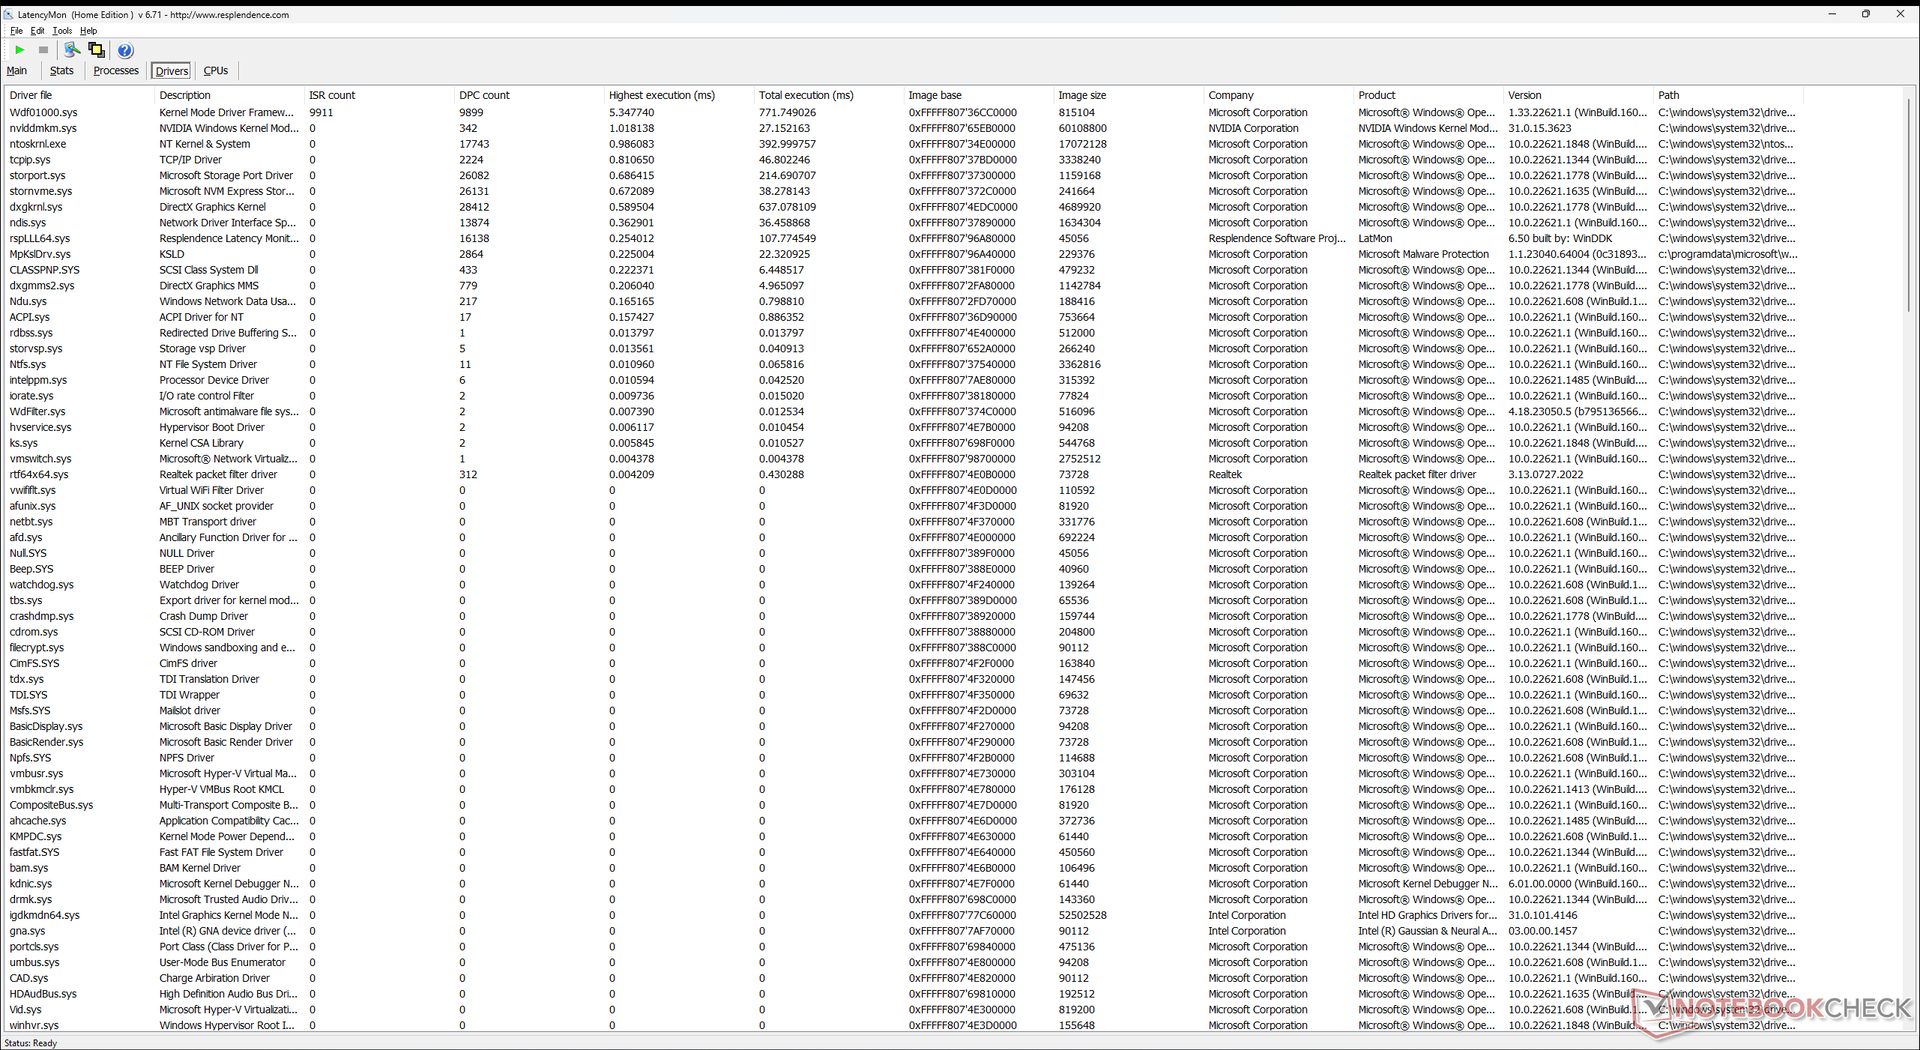Click the 'Intel Graphics Kernel Mode N...' description cell
The width and height of the screenshot is (1920, 1050).
click(229, 915)
